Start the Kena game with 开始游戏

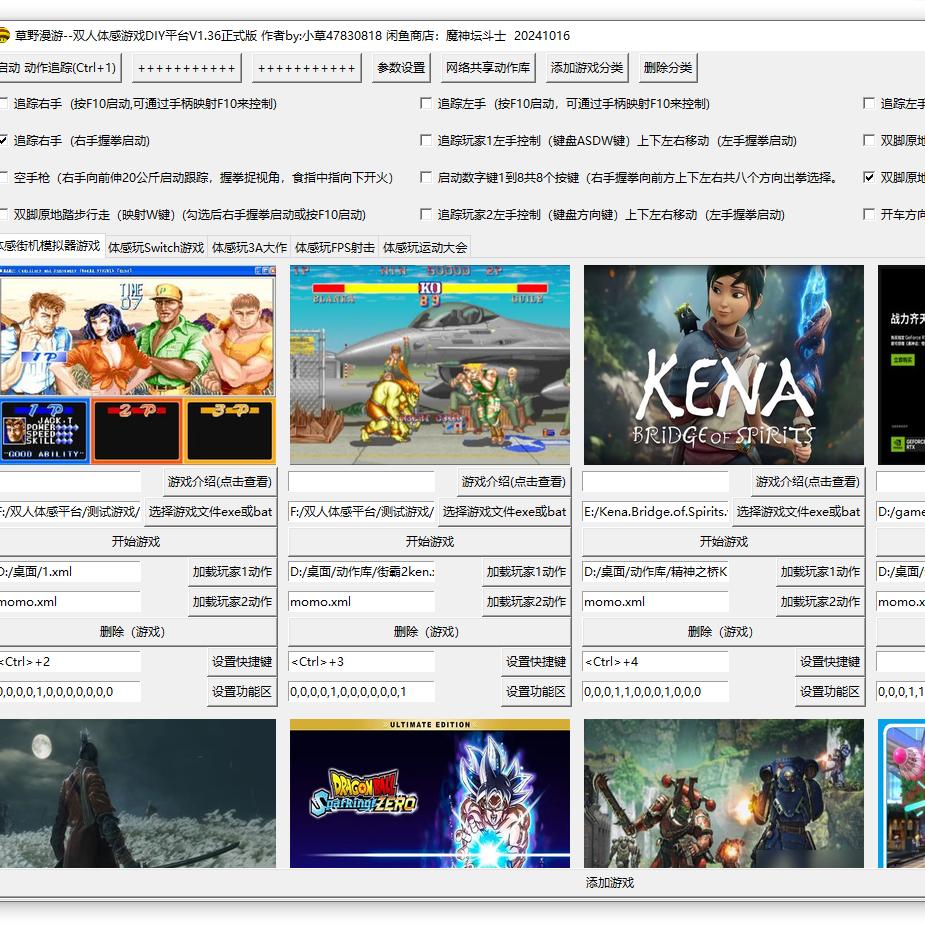pyautogui.click(x=724, y=541)
